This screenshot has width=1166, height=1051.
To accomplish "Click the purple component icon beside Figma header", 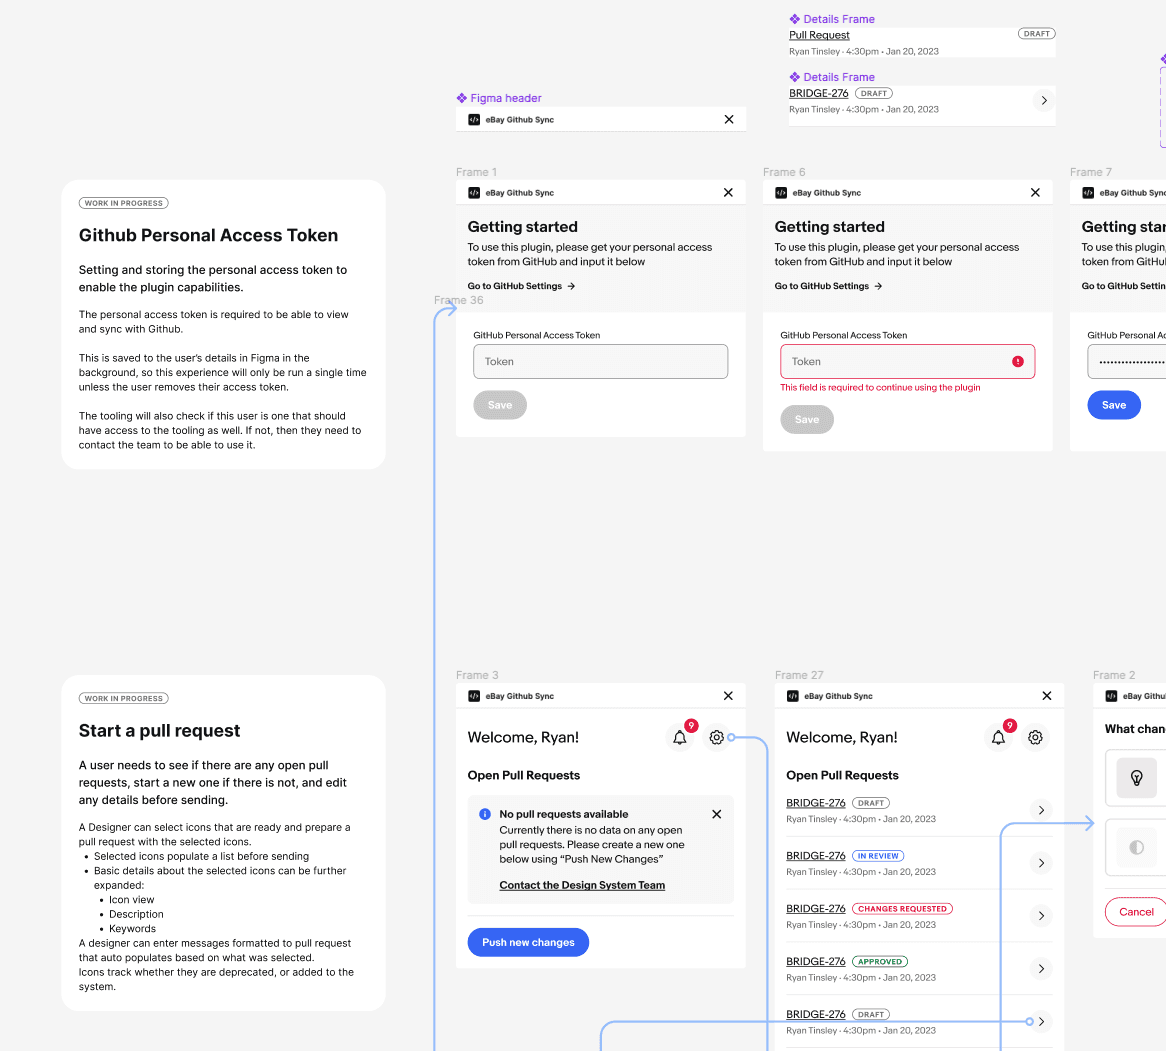I will tap(462, 98).
